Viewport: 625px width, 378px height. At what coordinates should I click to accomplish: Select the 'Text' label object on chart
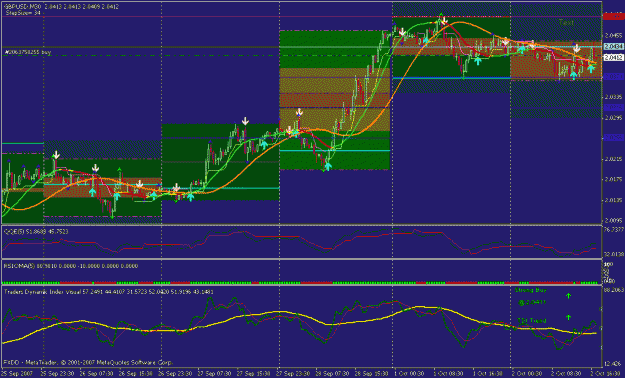566,23
